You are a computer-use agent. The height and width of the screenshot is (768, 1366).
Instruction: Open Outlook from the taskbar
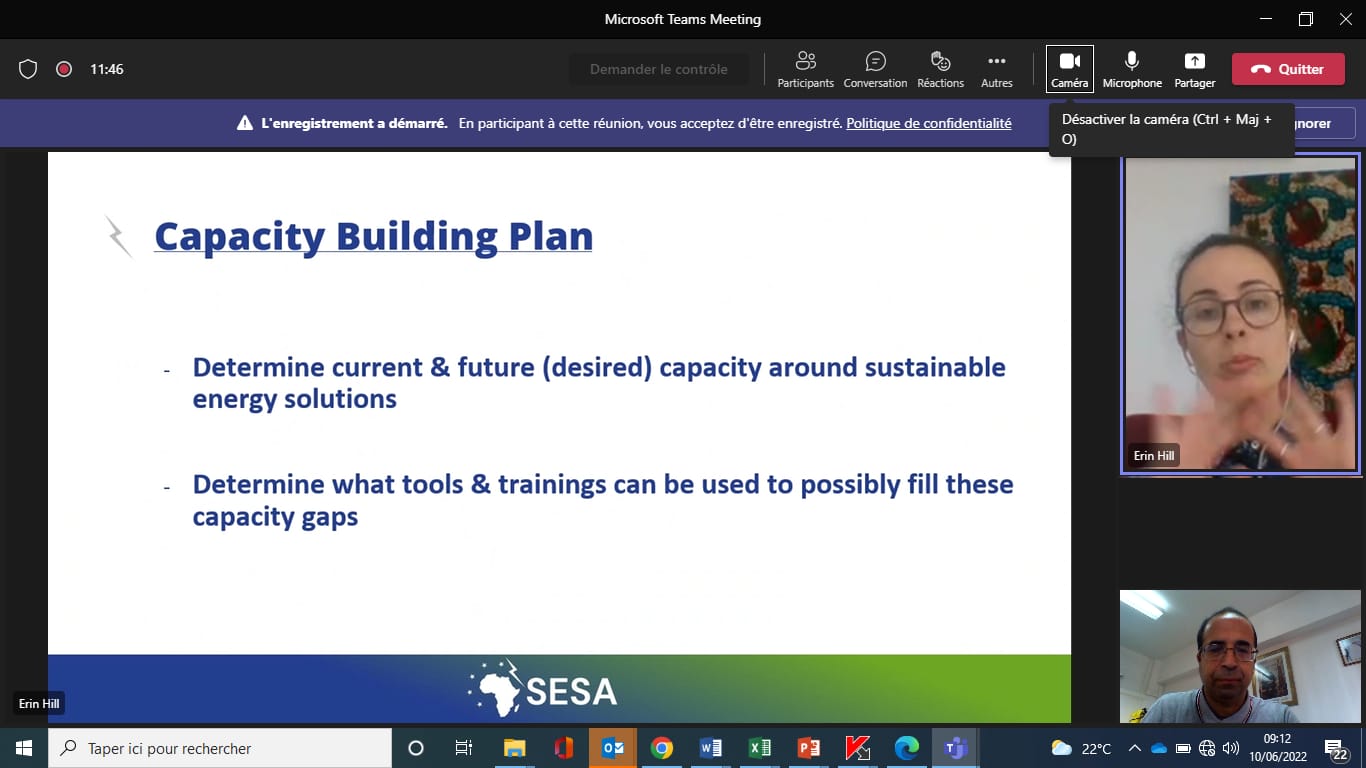pos(612,748)
